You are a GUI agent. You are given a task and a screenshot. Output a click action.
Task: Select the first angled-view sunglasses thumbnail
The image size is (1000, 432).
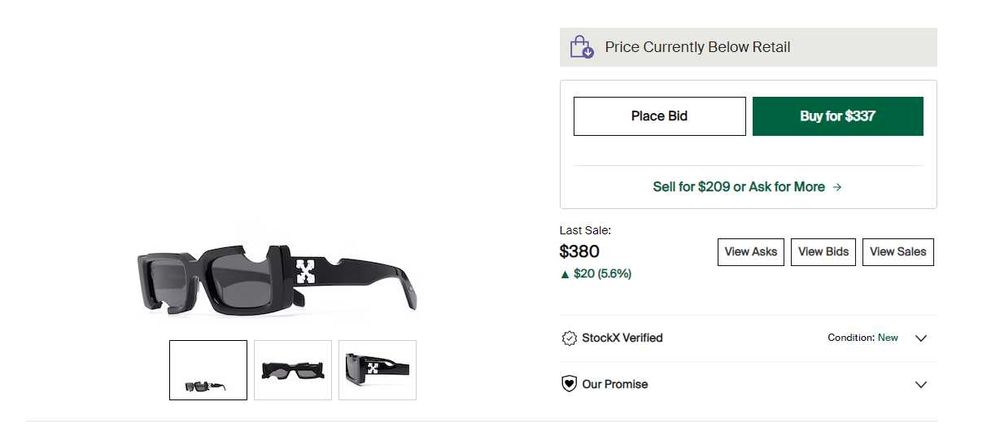(x=208, y=370)
